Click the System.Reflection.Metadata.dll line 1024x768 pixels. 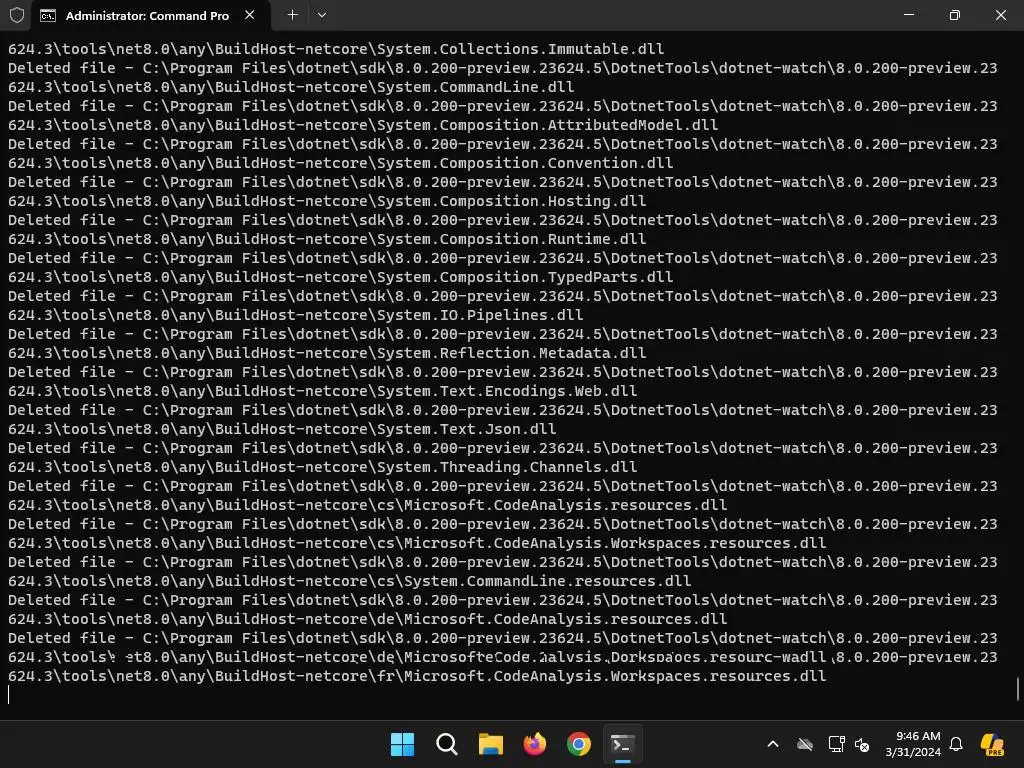[x=327, y=353]
